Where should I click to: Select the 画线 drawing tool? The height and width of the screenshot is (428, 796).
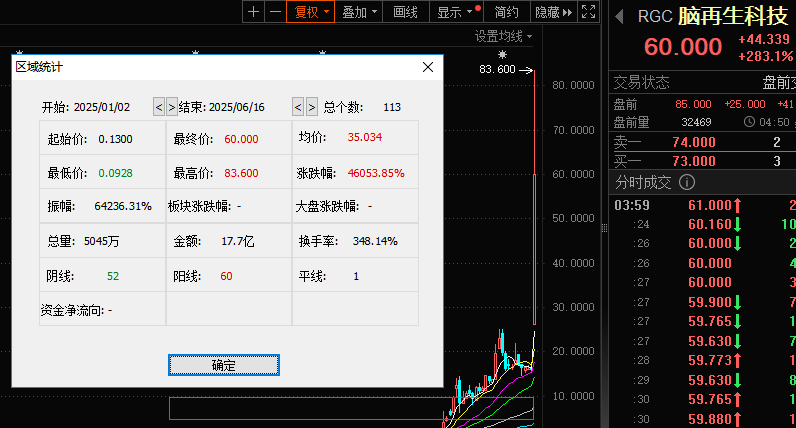pos(405,12)
